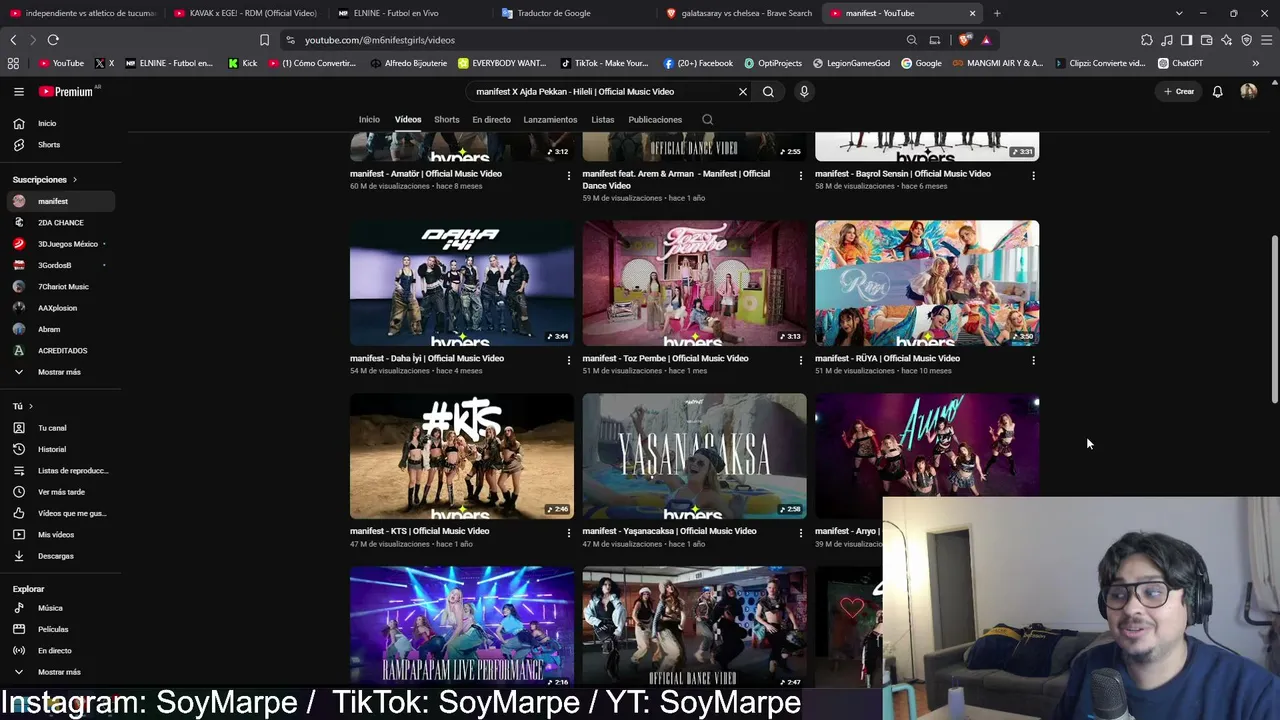Open the notifications bell
This screenshot has height=720, width=1280.
tap(1217, 91)
